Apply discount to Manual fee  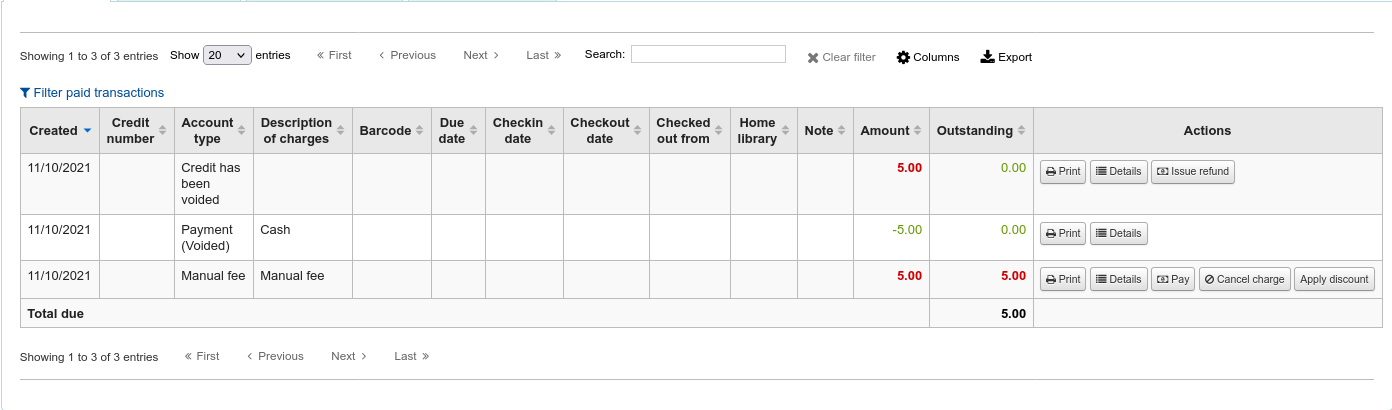click(x=1334, y=279)
